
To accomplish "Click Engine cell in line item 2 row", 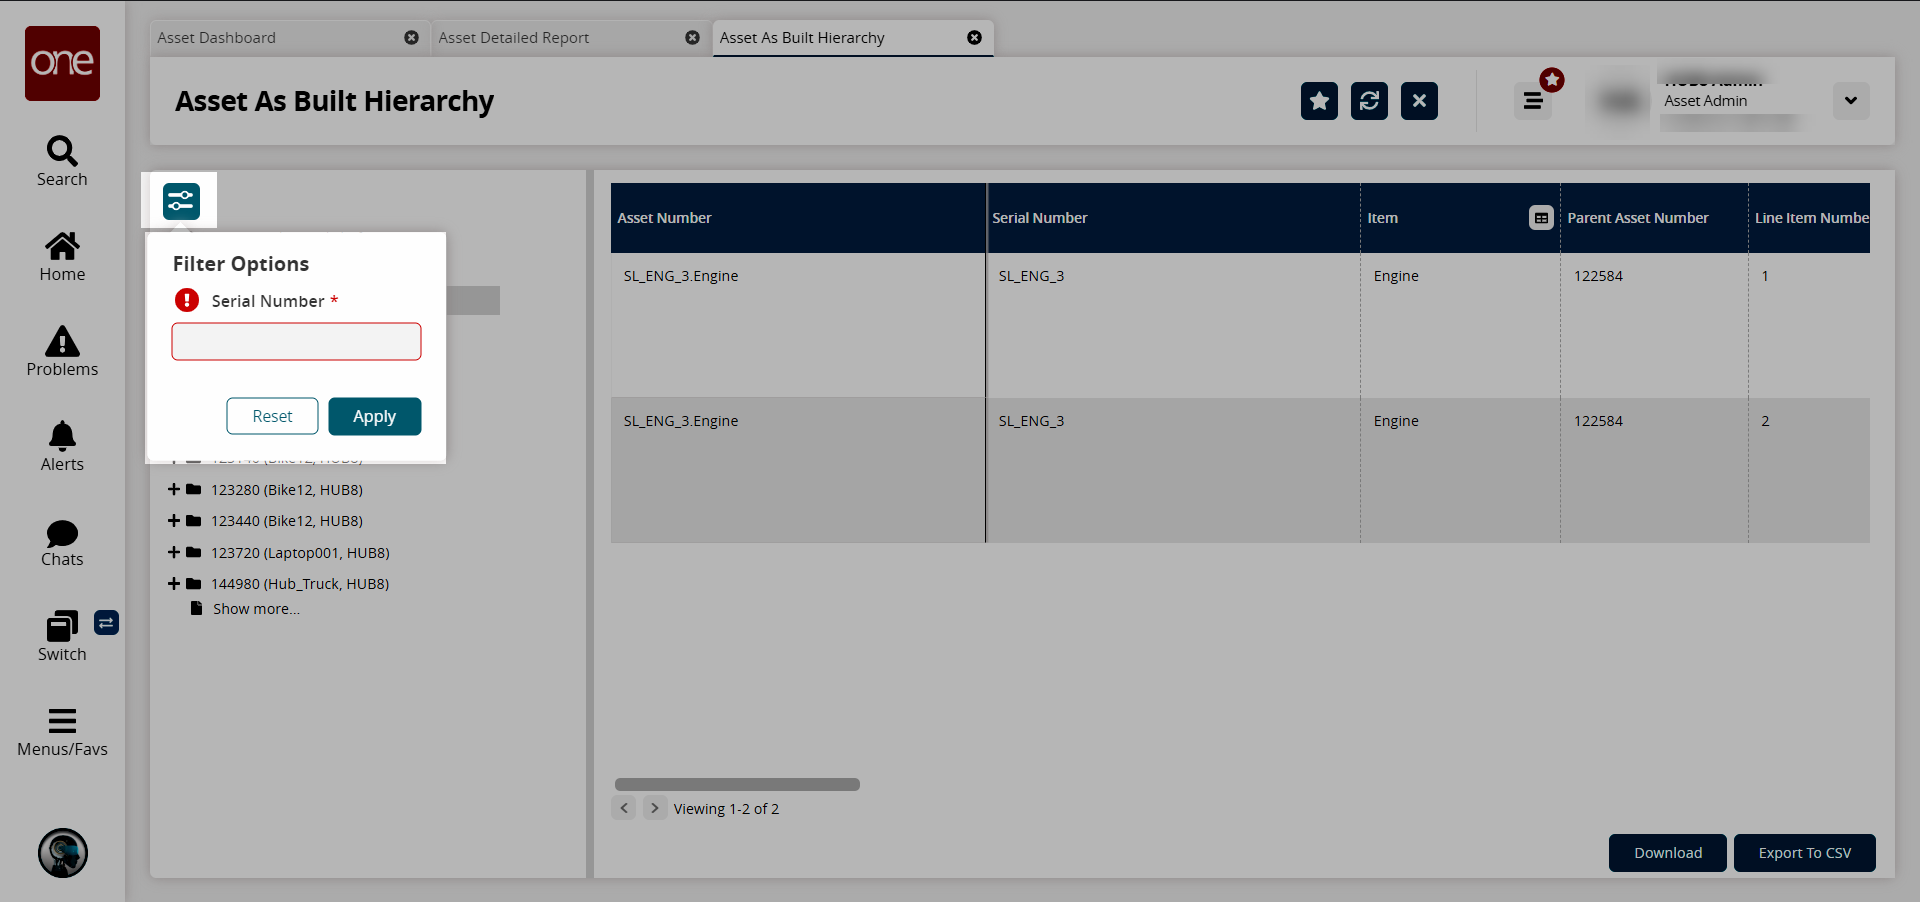I will click(x=1396, y=421).
